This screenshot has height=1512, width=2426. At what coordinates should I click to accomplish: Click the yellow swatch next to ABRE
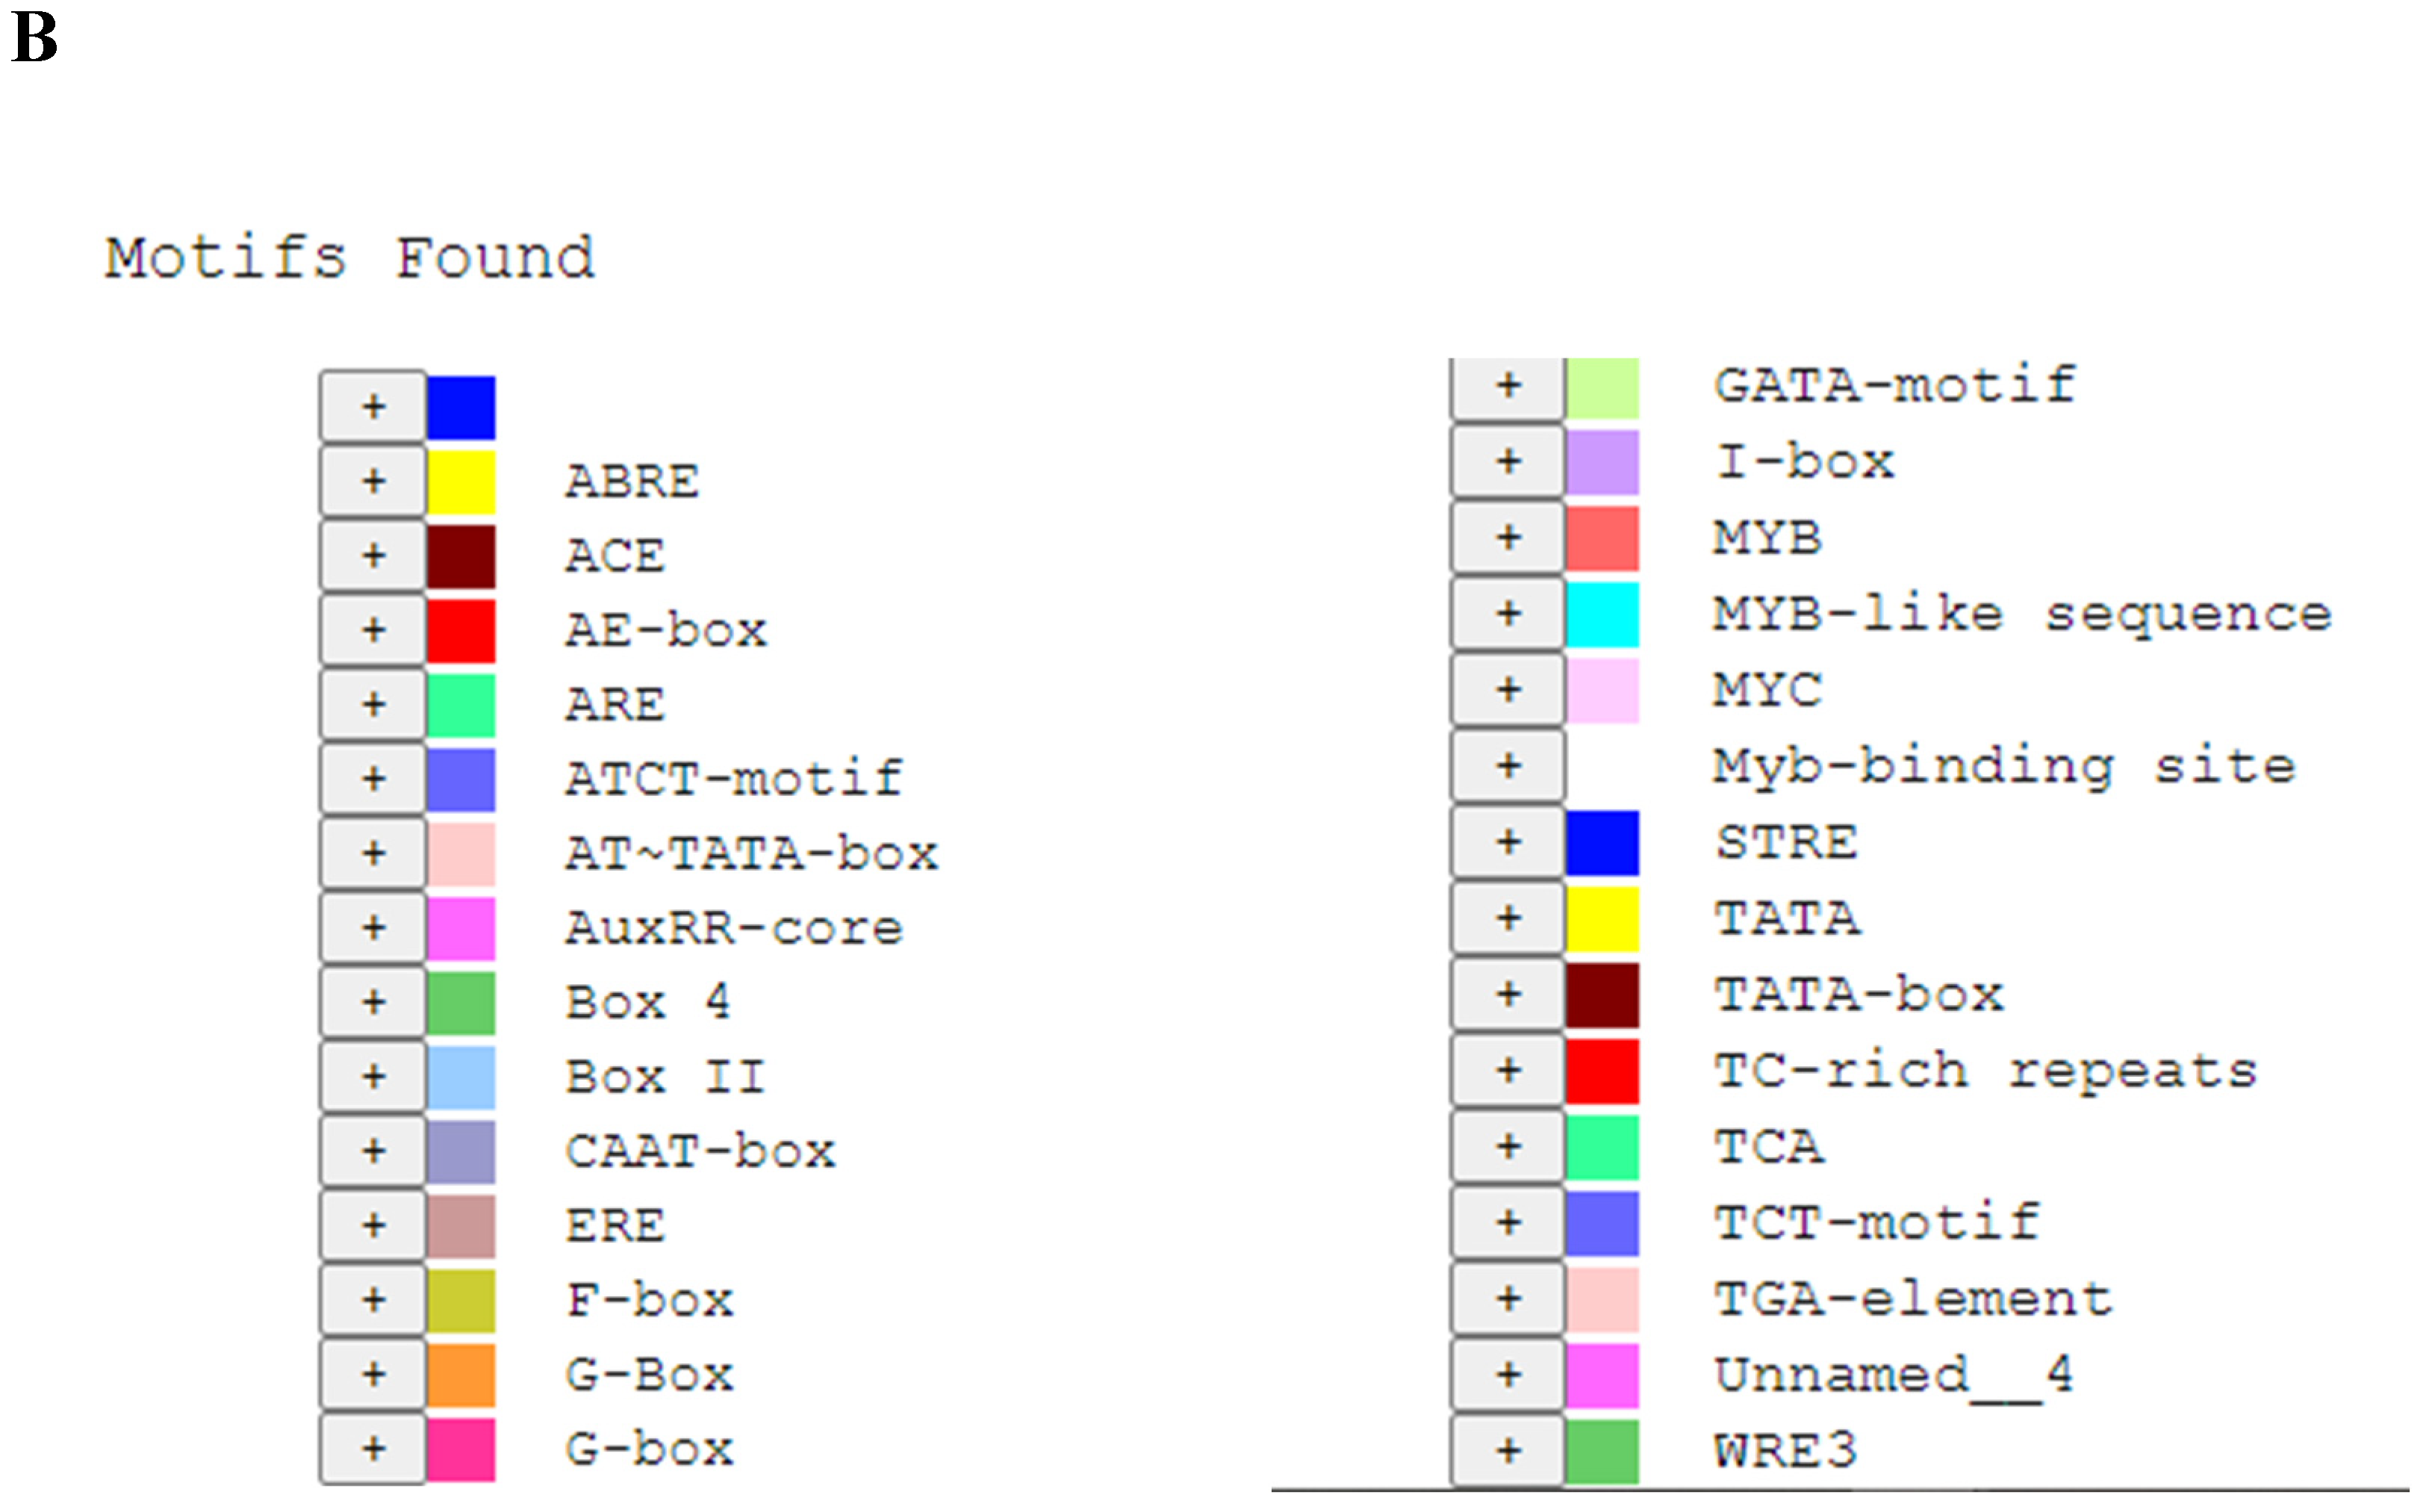461,481
